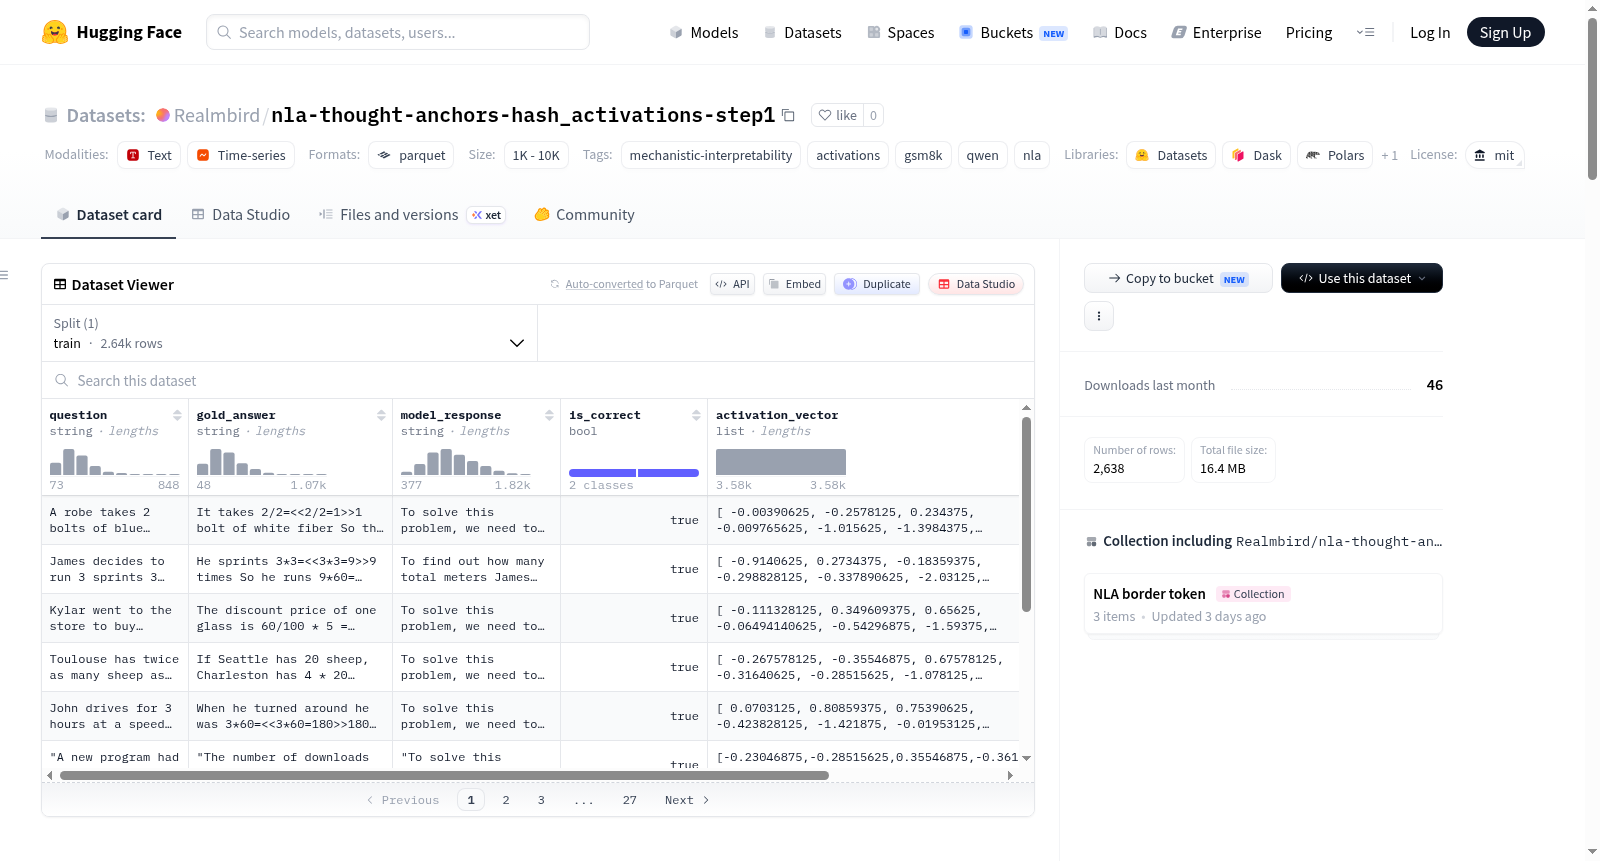Click the heart like button
The width and height of the screenshot is (1600, 861).
pyautogui.click(x=837, y=115)
